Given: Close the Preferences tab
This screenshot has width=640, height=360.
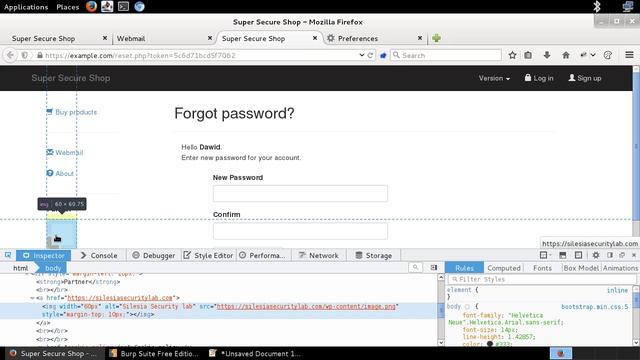Looking at the screenshot, I should coord(420,38).
